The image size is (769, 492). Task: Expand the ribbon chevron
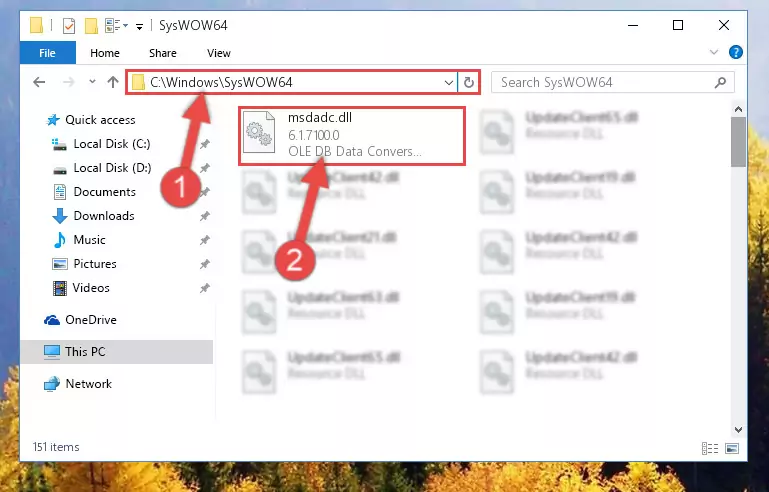pos(714,52)
